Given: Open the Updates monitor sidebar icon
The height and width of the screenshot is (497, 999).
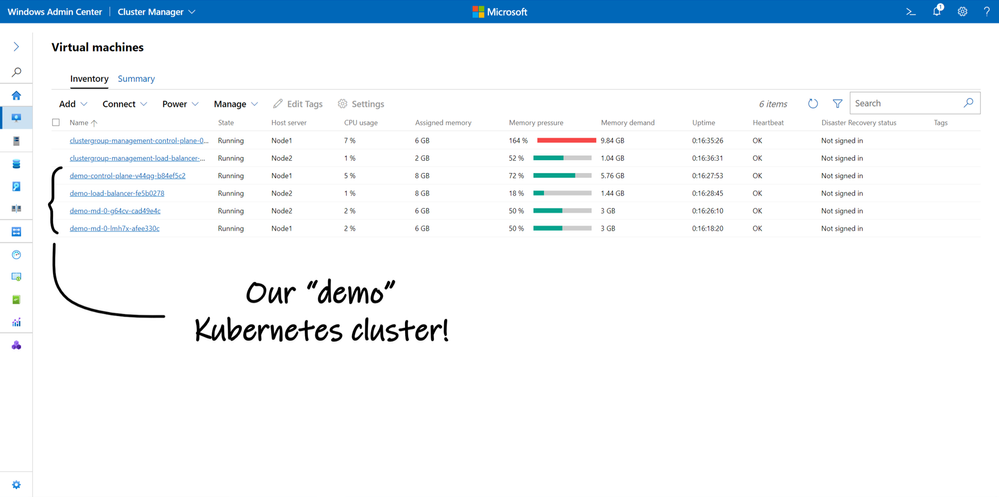Looking at the screenshot, I should coord(17,277).
